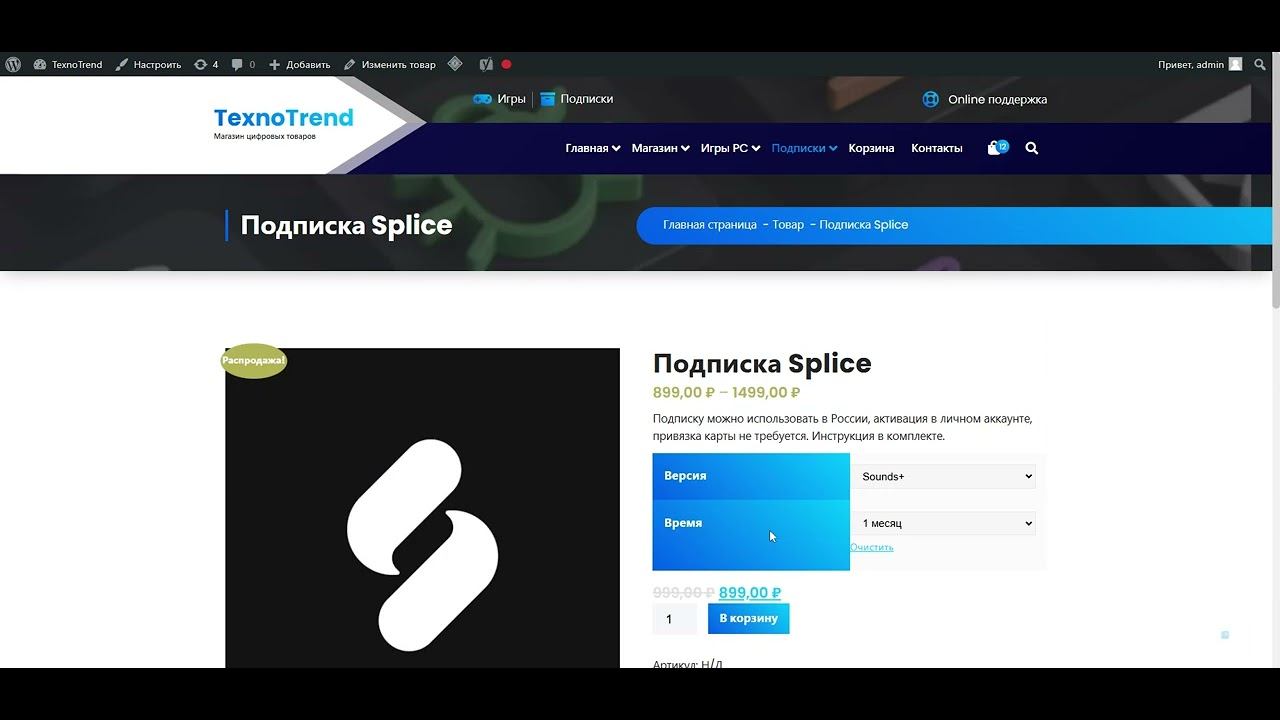Click the В корзину button
1280x720 pixels.
tap(748, 618)
